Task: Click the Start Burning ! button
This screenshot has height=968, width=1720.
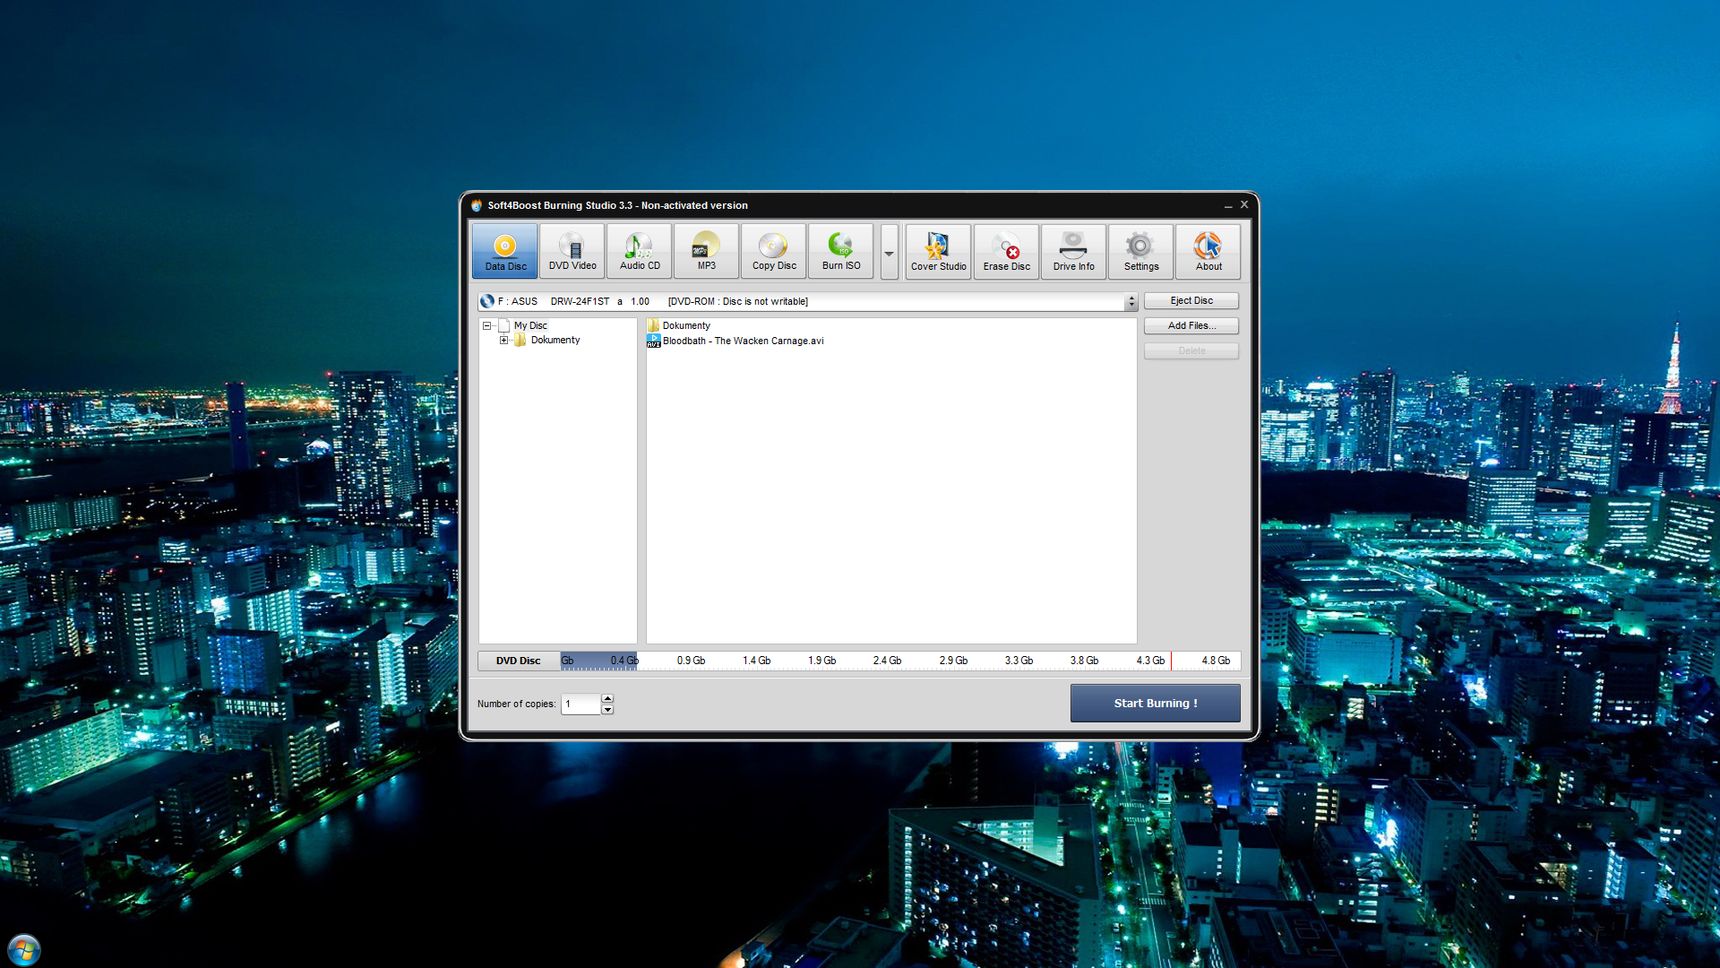Action: pos(1155,703)
